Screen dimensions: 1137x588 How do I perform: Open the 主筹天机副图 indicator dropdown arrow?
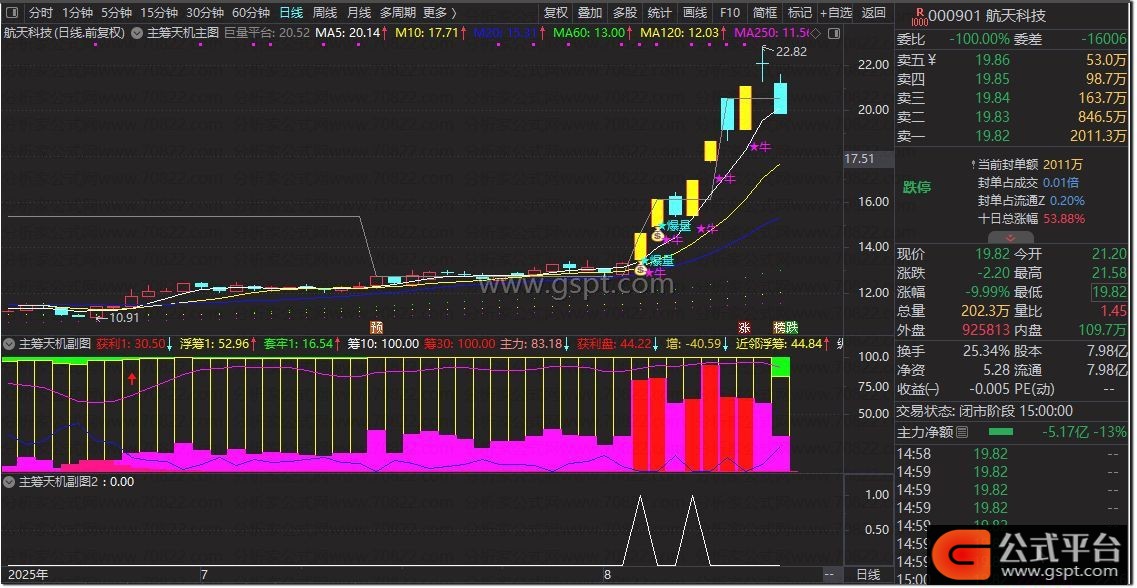[9, 343]
